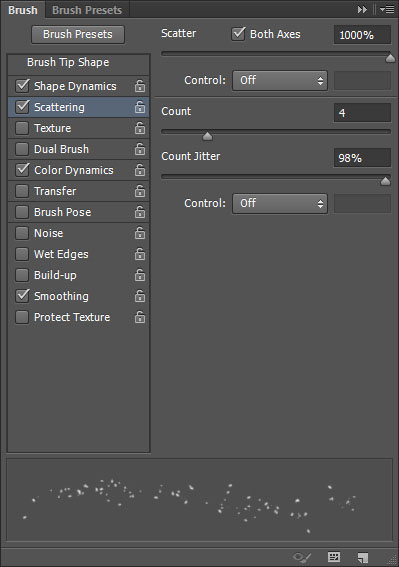Click the Count slider handle

[207, 136]
